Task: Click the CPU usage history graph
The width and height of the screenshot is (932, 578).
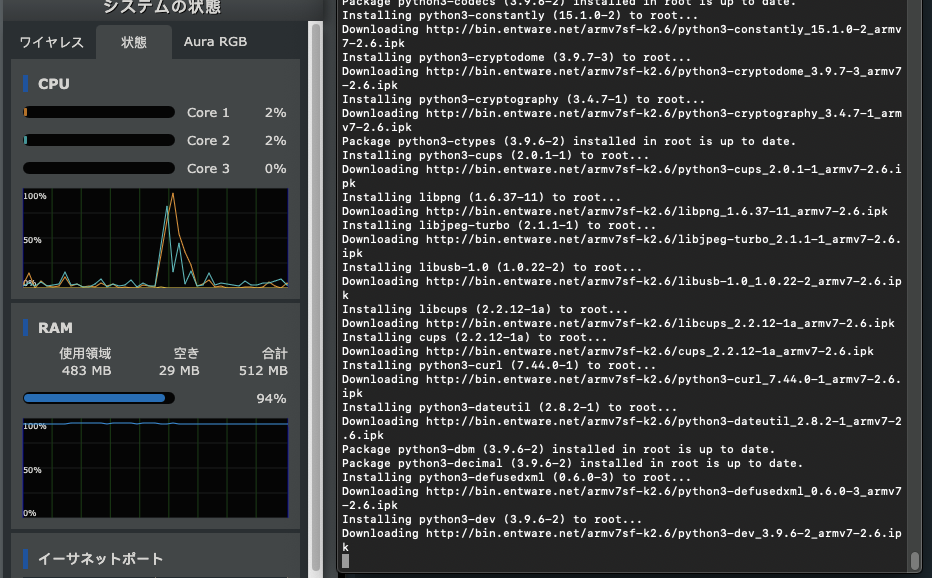Action: tap(155, 238)
